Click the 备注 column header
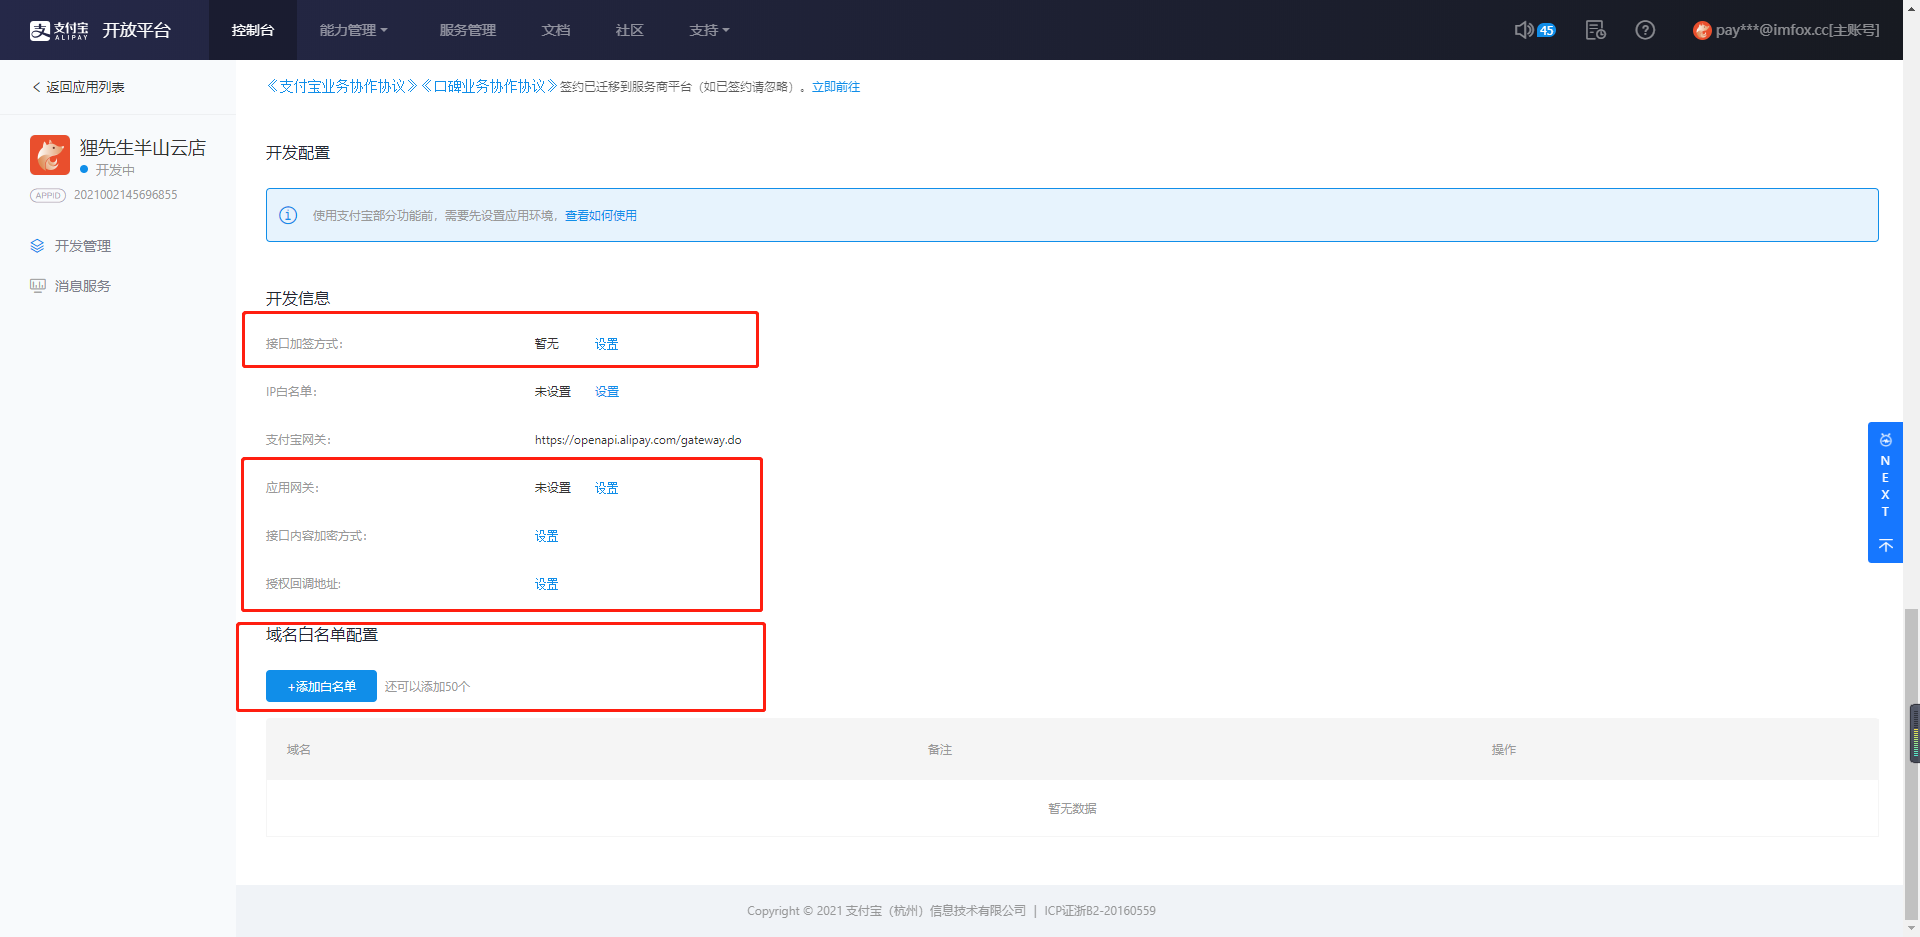 click(x=940, y=749)
